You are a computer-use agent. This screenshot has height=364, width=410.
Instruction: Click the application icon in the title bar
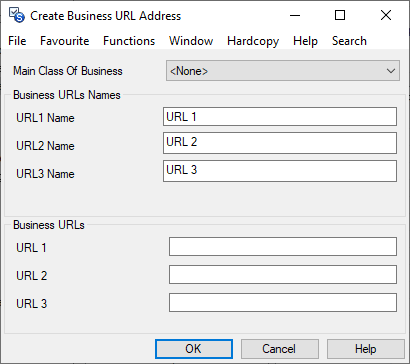pyautogui.click(x=17, y=15)
